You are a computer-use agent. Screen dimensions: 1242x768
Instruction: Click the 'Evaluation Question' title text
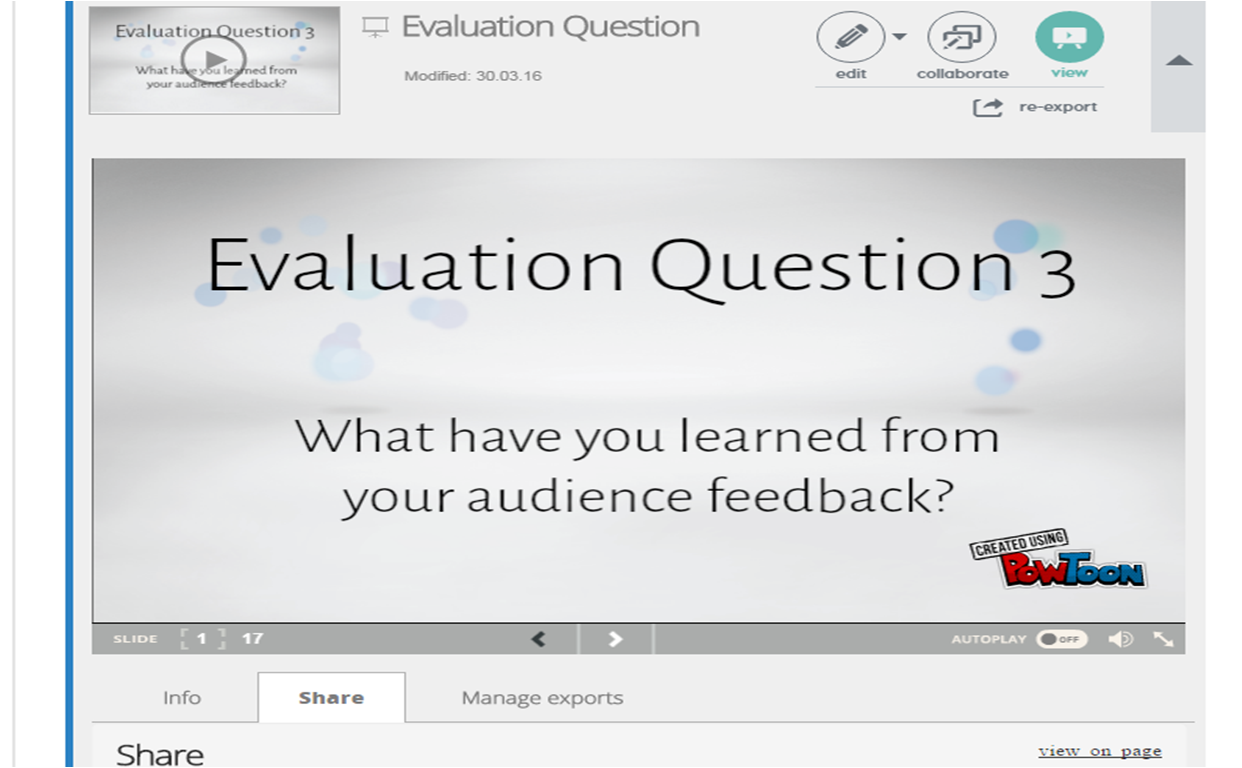[551, 27]
